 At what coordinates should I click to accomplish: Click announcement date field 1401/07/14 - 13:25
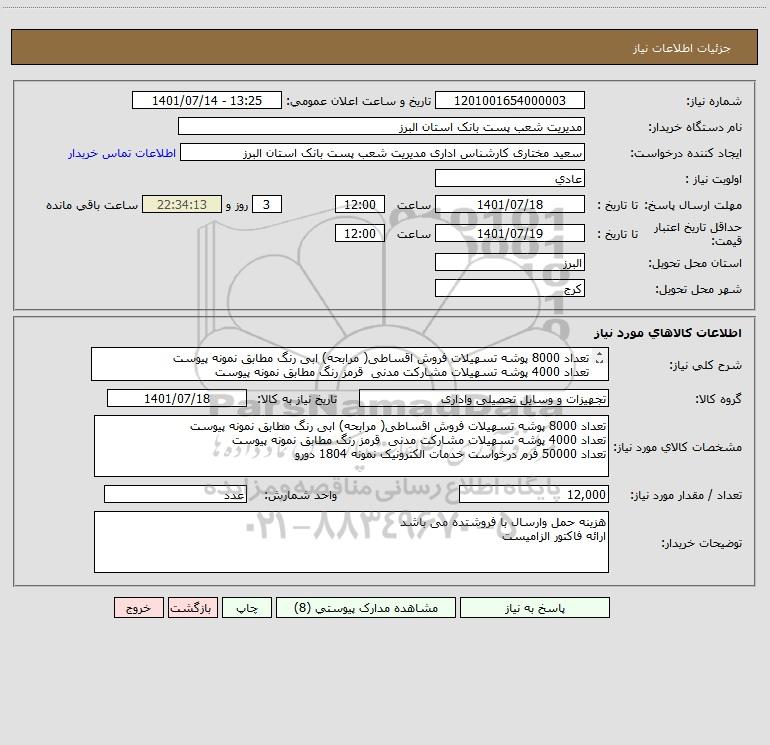(x=207, y=100)
